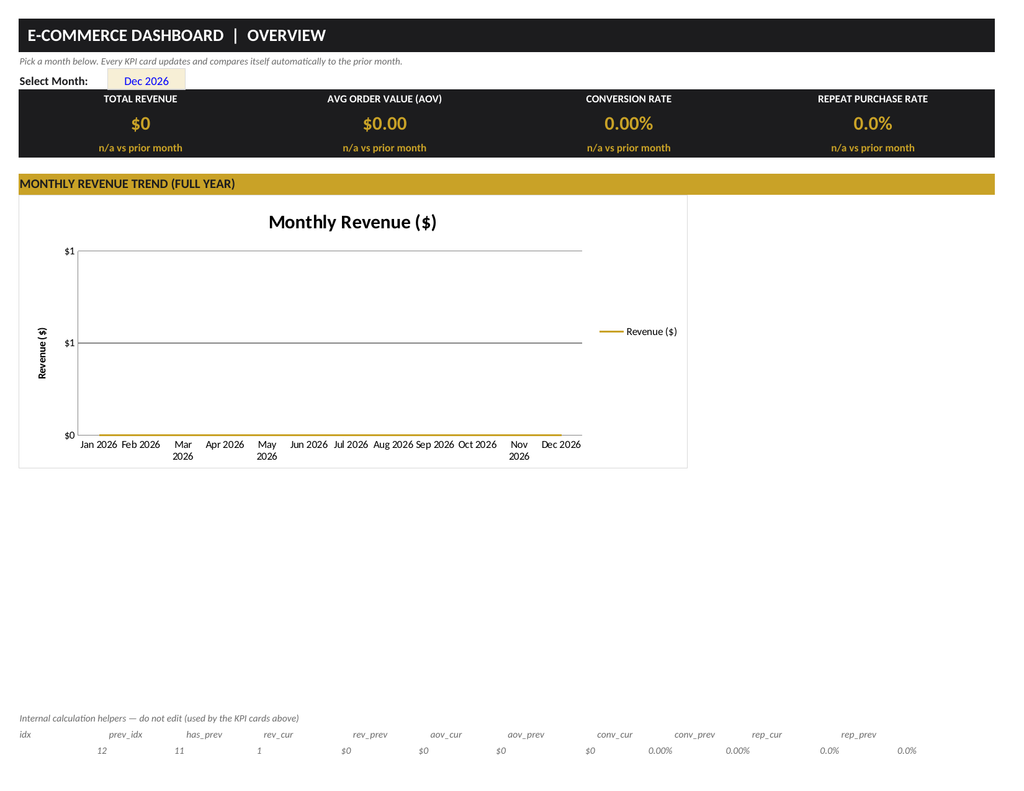This screenshot has width=1024, height=791.
Task: Click 'n/a vs prior month' under Conversion Rate
Action: [628, 148]
